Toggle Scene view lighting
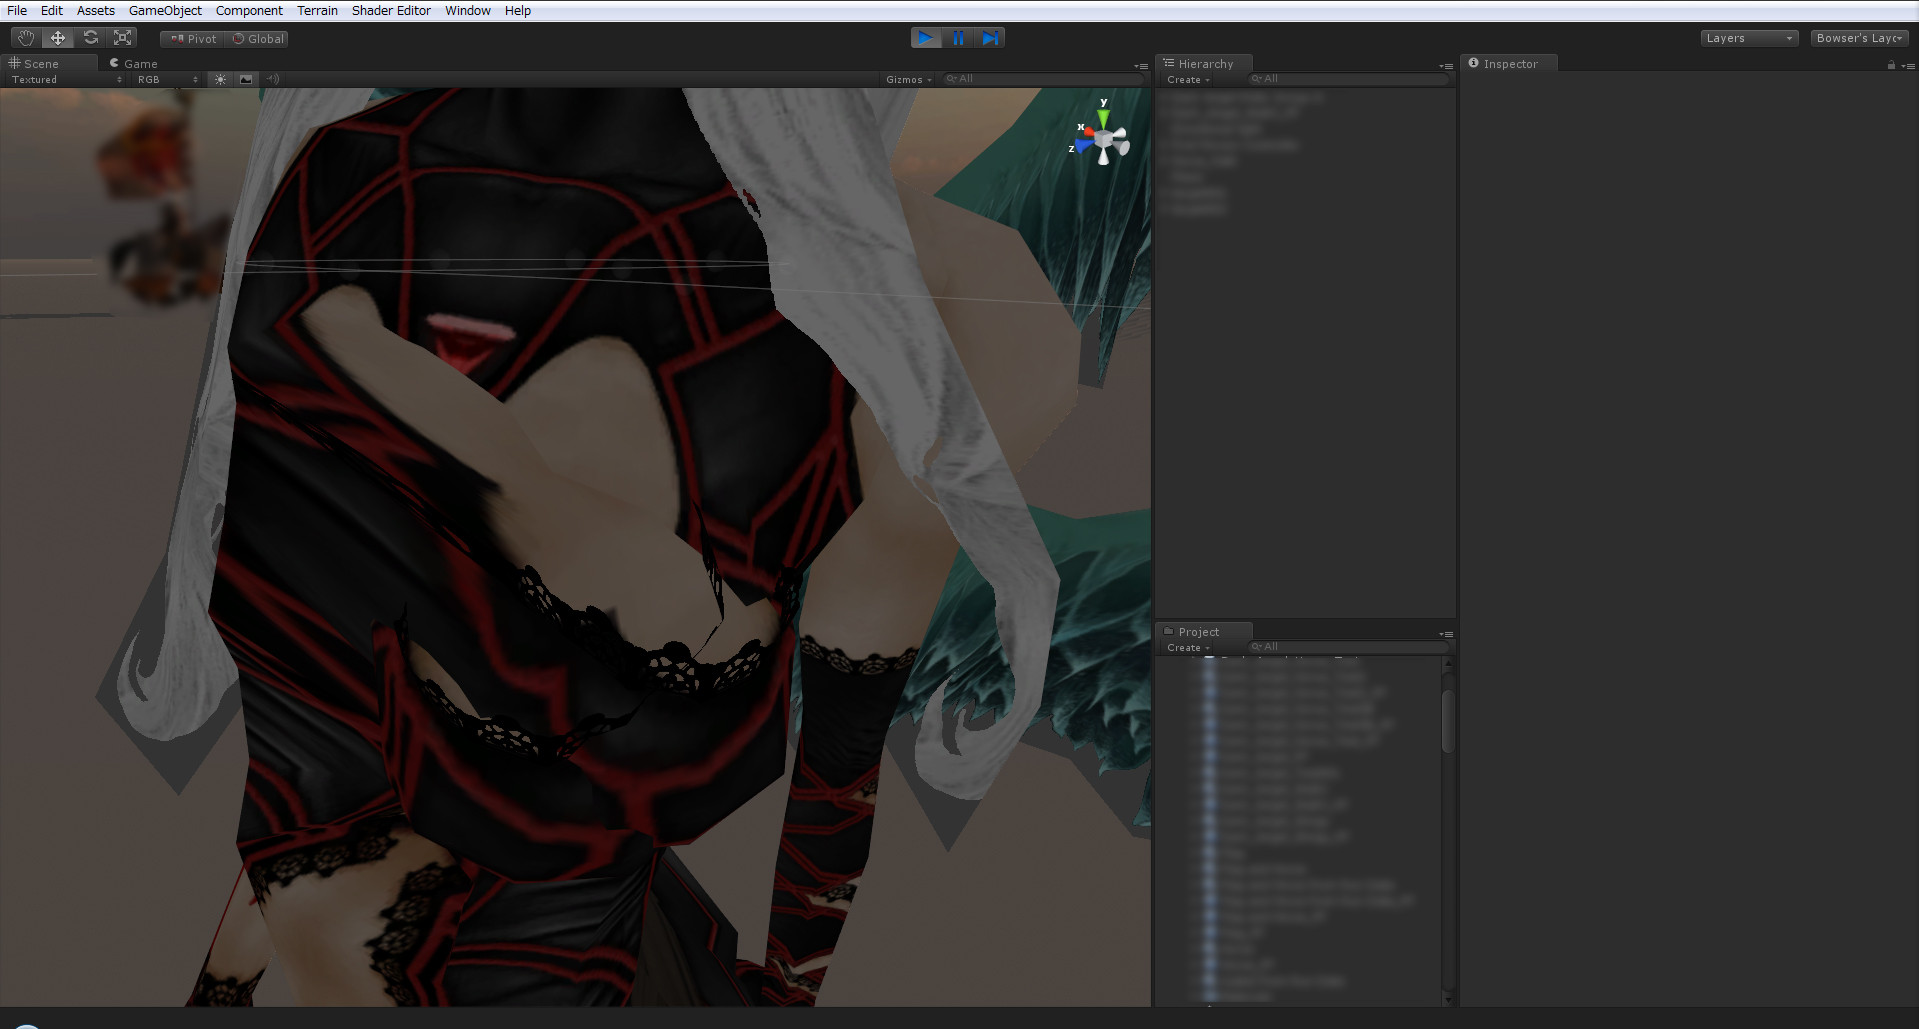 point(220,79)
